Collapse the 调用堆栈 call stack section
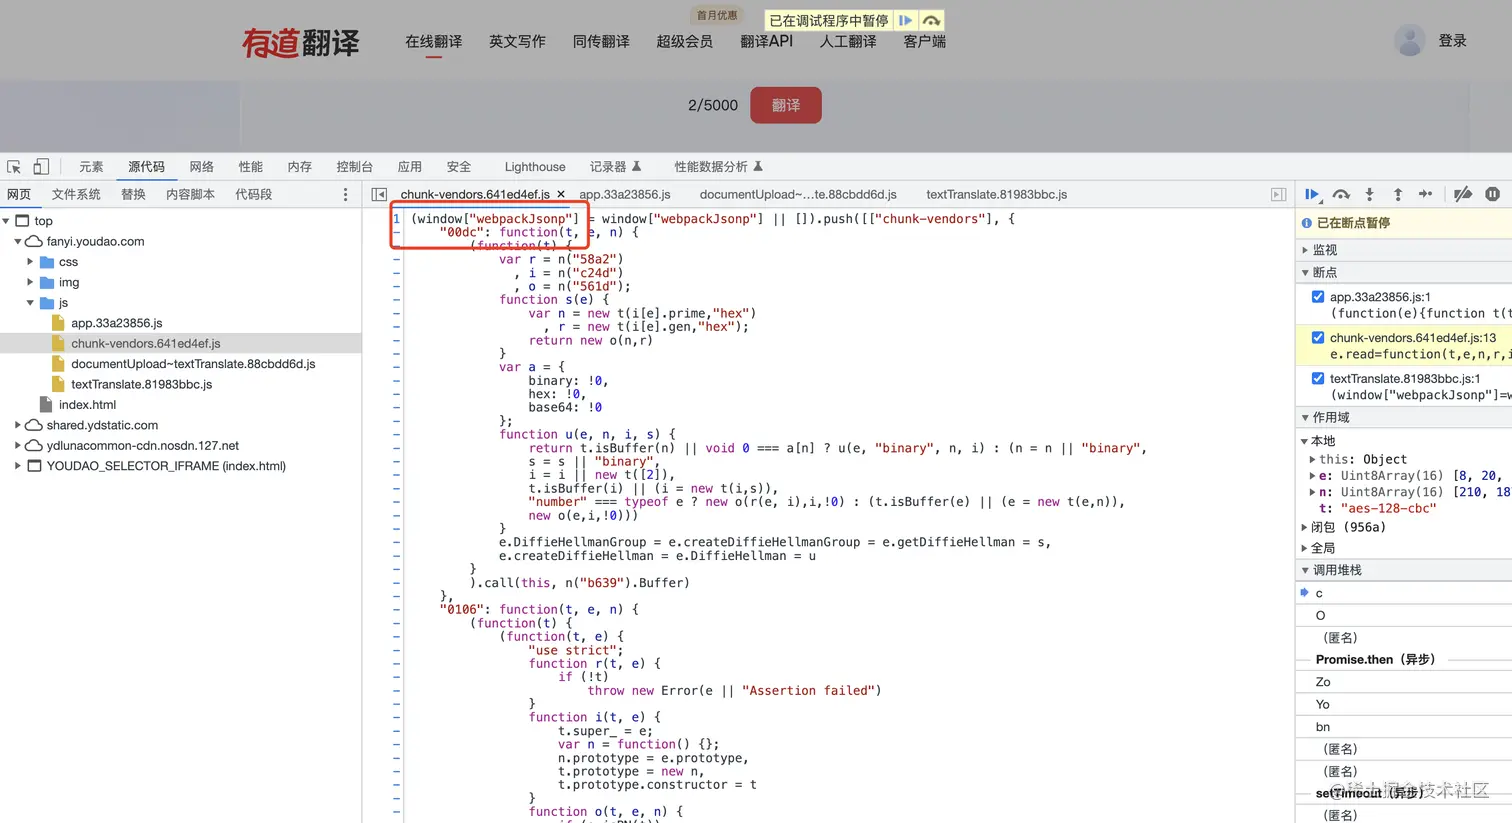This screenshot has height=823, width=1512. [1305, 570]
